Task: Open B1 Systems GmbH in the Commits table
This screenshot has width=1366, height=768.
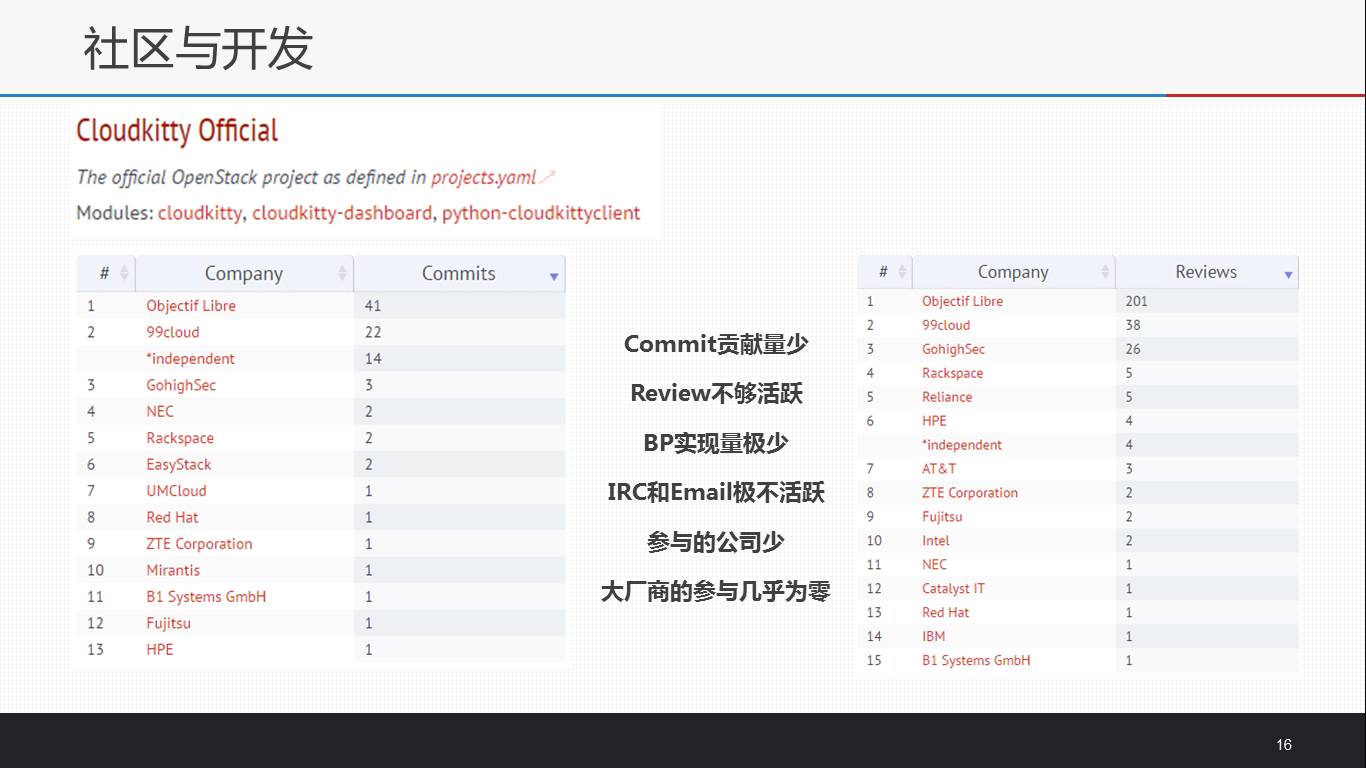Action: (x=206, y=597)
